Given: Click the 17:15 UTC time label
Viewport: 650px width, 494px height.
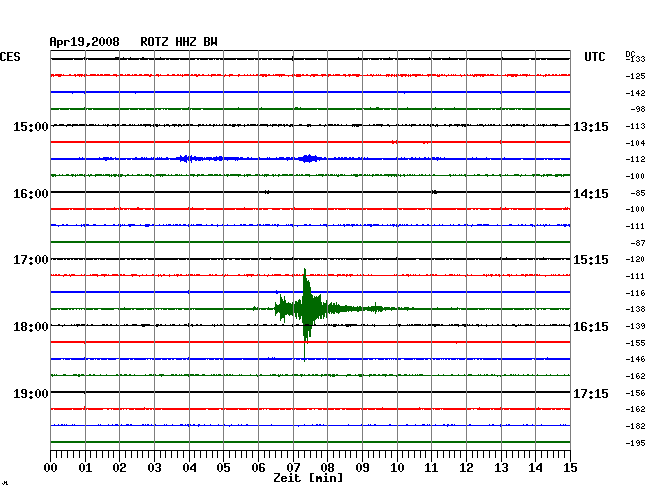Looking at the screenshot, I should [x=591, y=393].
